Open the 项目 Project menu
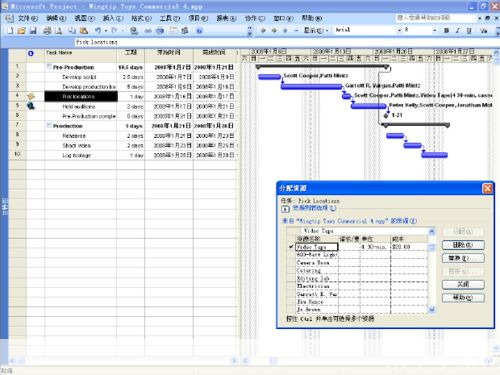500x375 pixels. [198, 18]
